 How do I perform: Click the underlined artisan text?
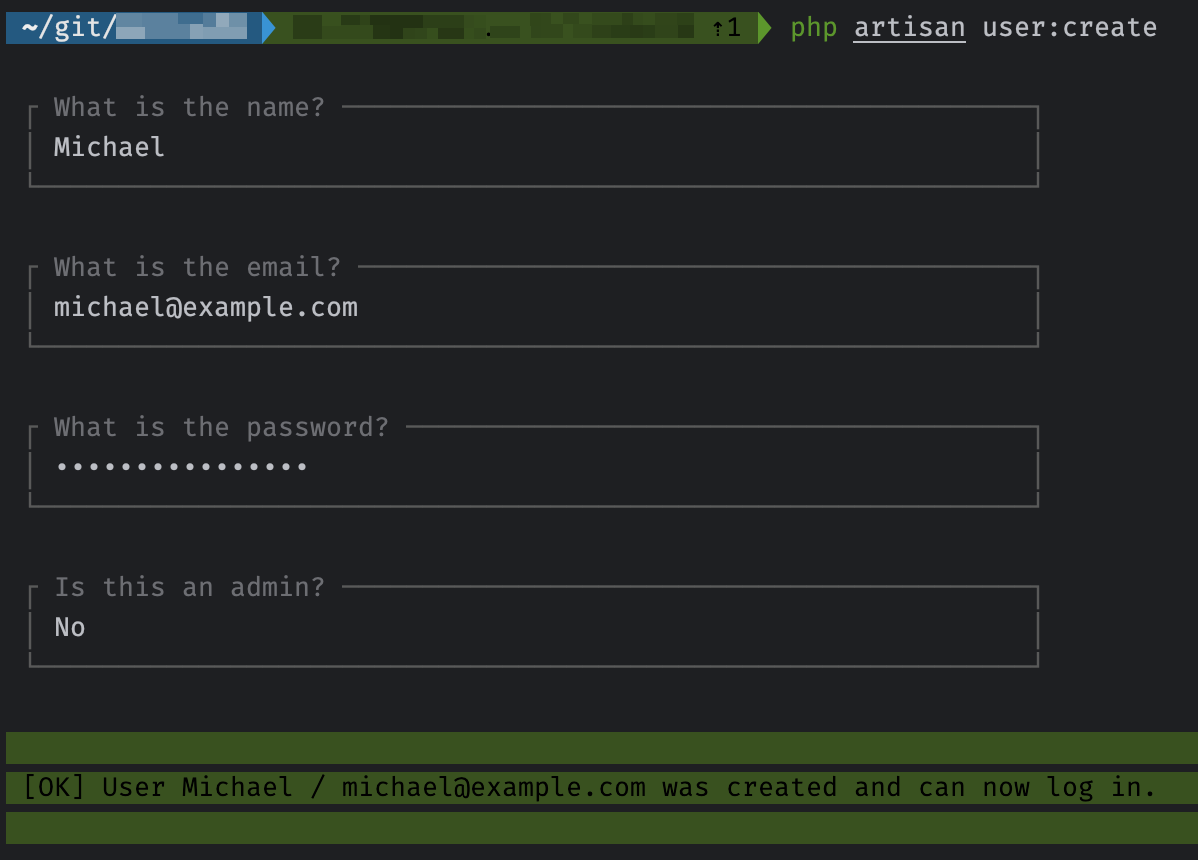(x=908, y=27)
